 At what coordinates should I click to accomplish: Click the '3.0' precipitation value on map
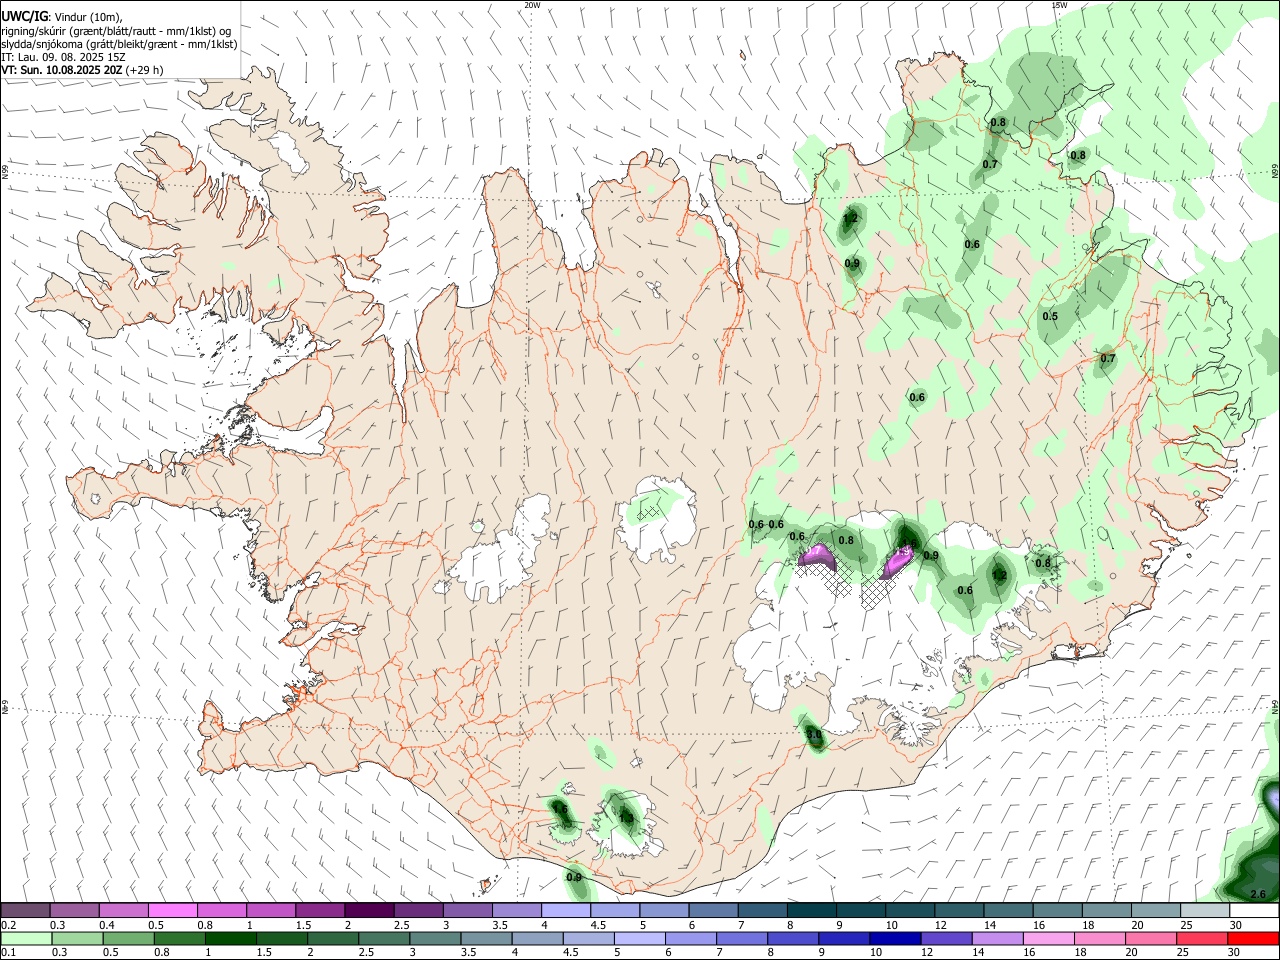[x=814, y=735]
